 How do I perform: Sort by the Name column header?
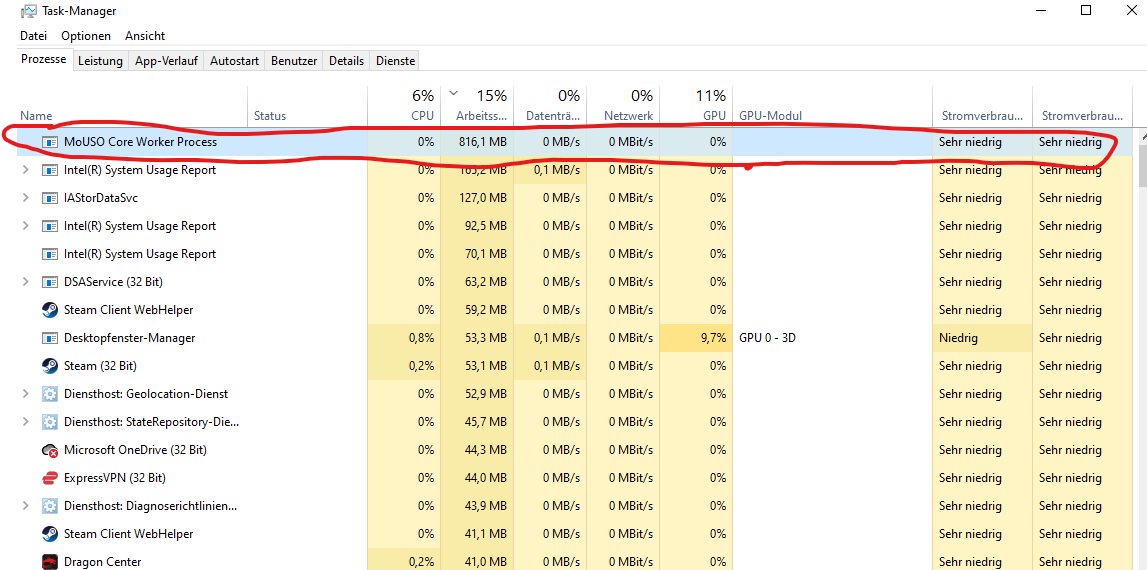(132, 105)
